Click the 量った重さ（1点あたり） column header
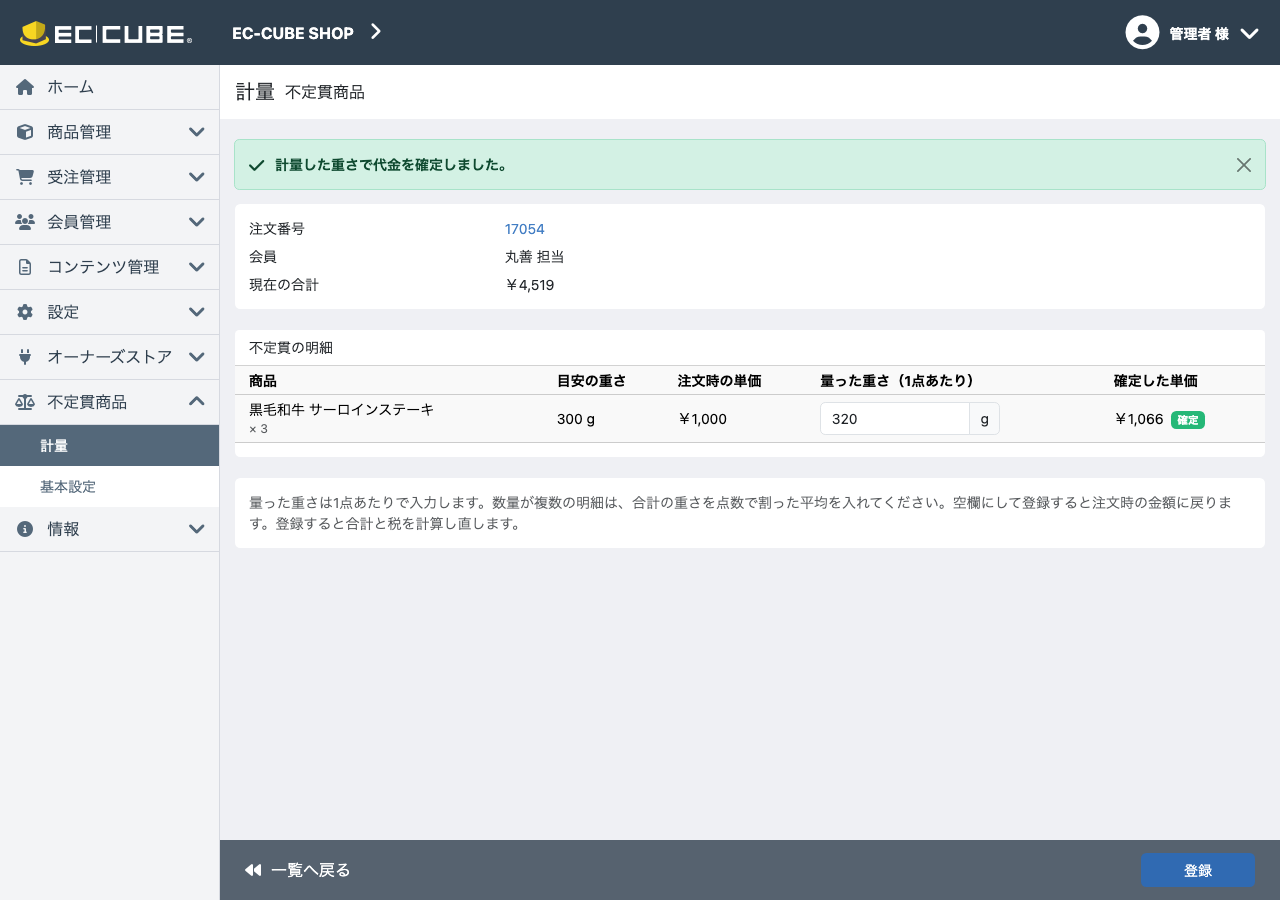Viewport: 1280px width, 900px height. (897, 381)
